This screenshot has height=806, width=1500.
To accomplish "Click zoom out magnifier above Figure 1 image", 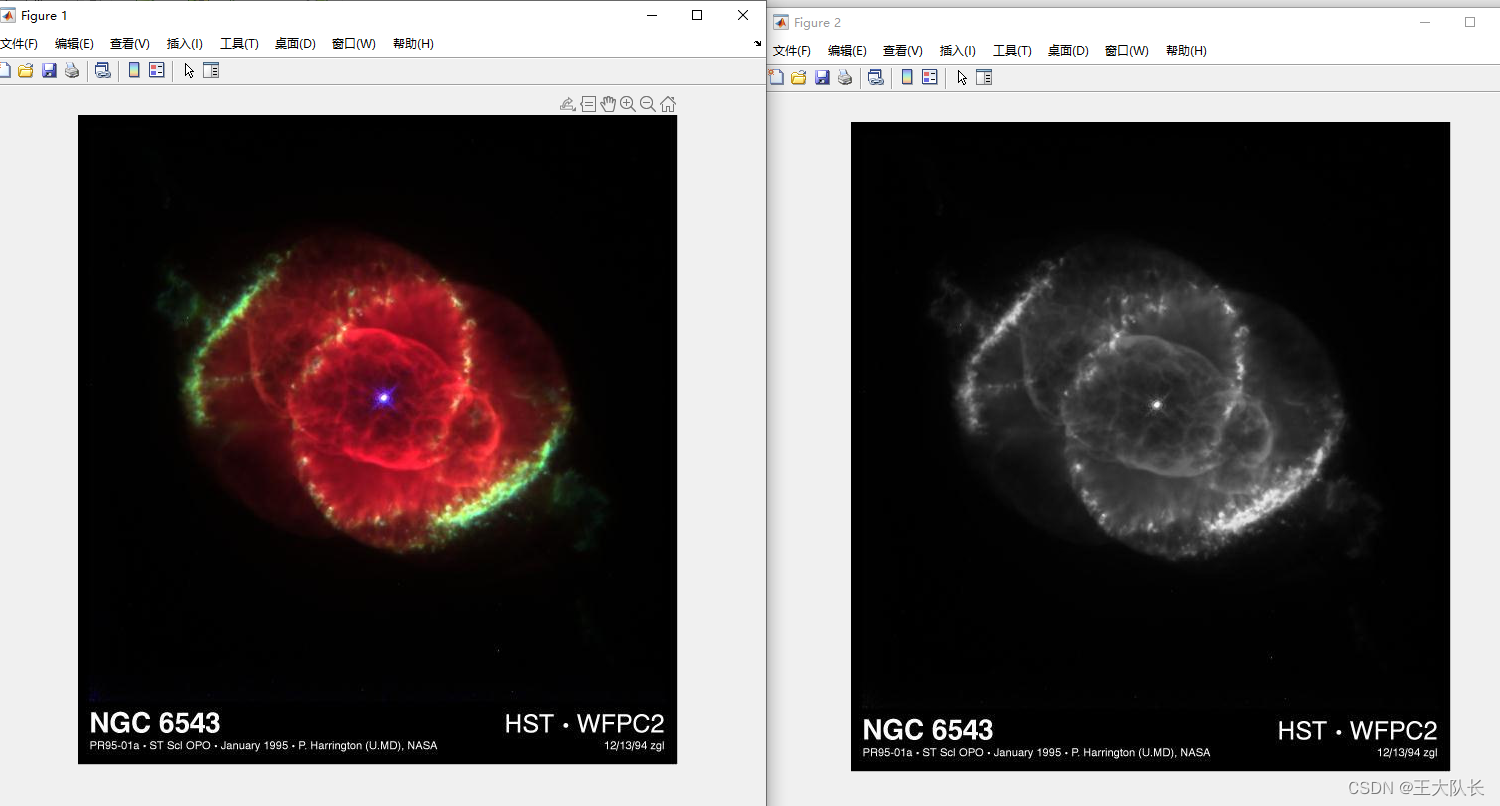I will [x=648, y=104].
